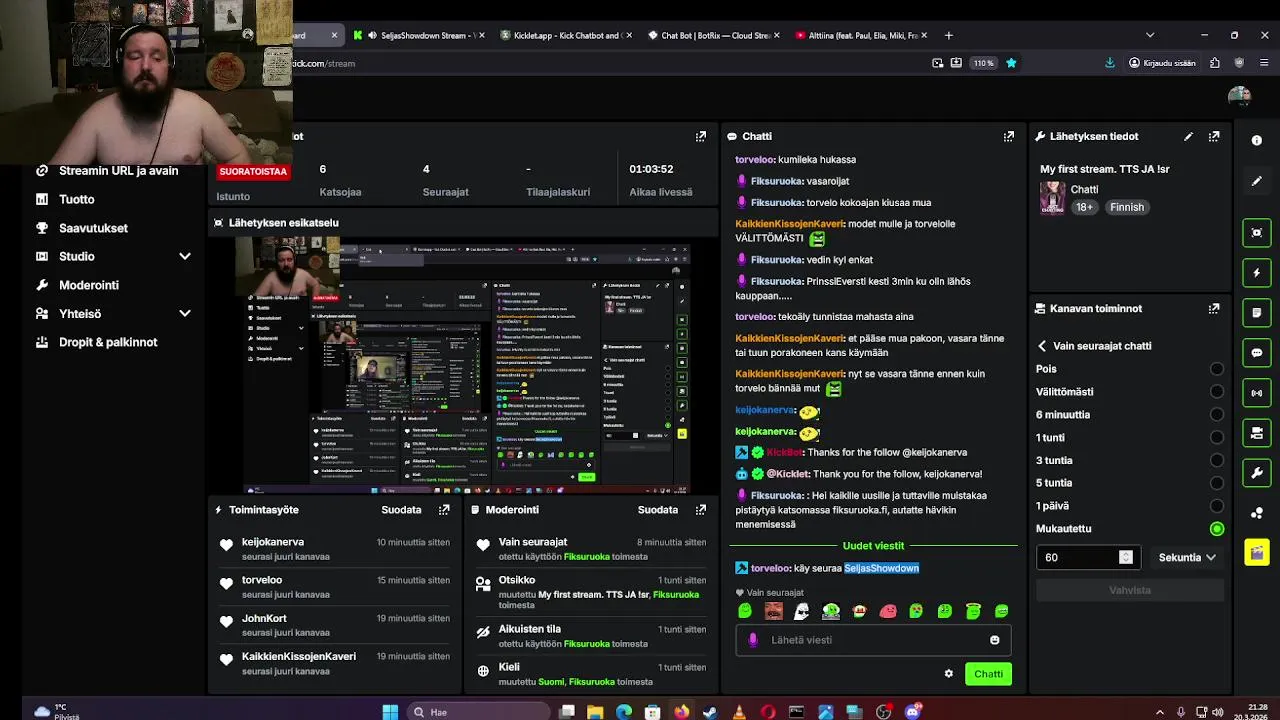Switch to Chat Bot BotRix tab
Image resolution: width=1280 pixels, height=720 pixels.
pyautogui.click(x=712, y=35)
